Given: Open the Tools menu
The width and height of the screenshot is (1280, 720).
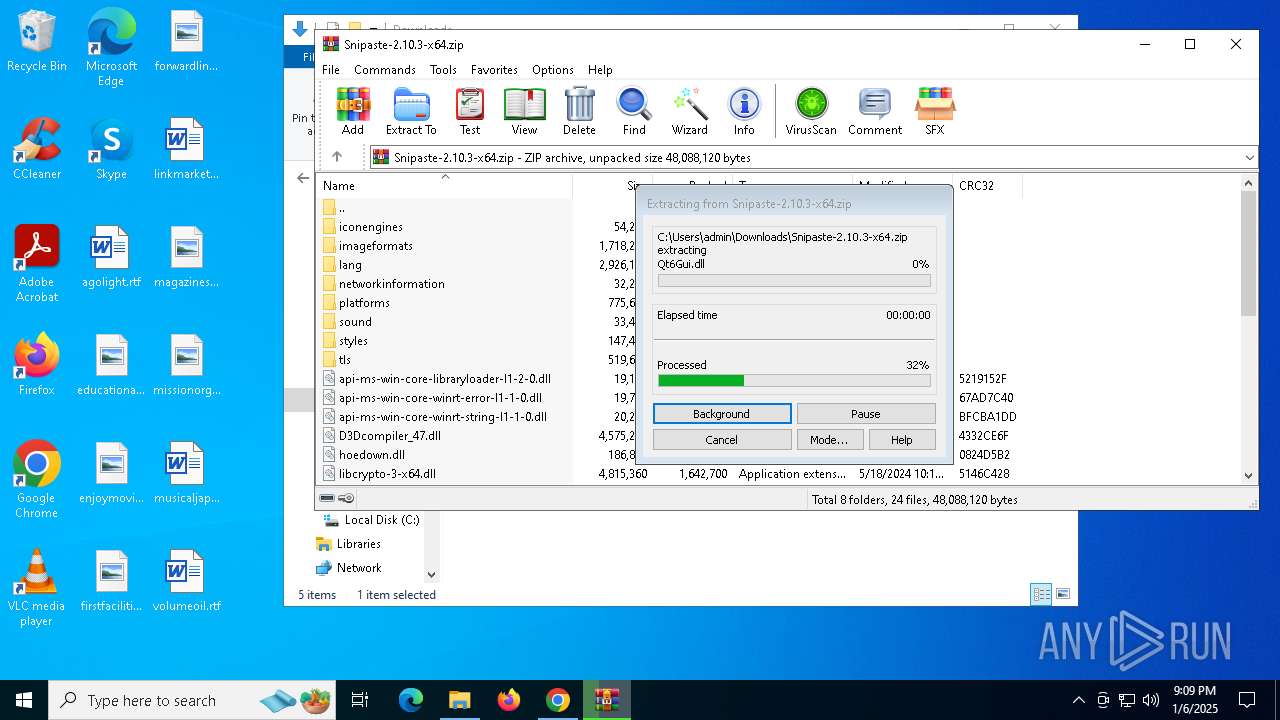Looking at the screenshot, I should click(443, 70).
